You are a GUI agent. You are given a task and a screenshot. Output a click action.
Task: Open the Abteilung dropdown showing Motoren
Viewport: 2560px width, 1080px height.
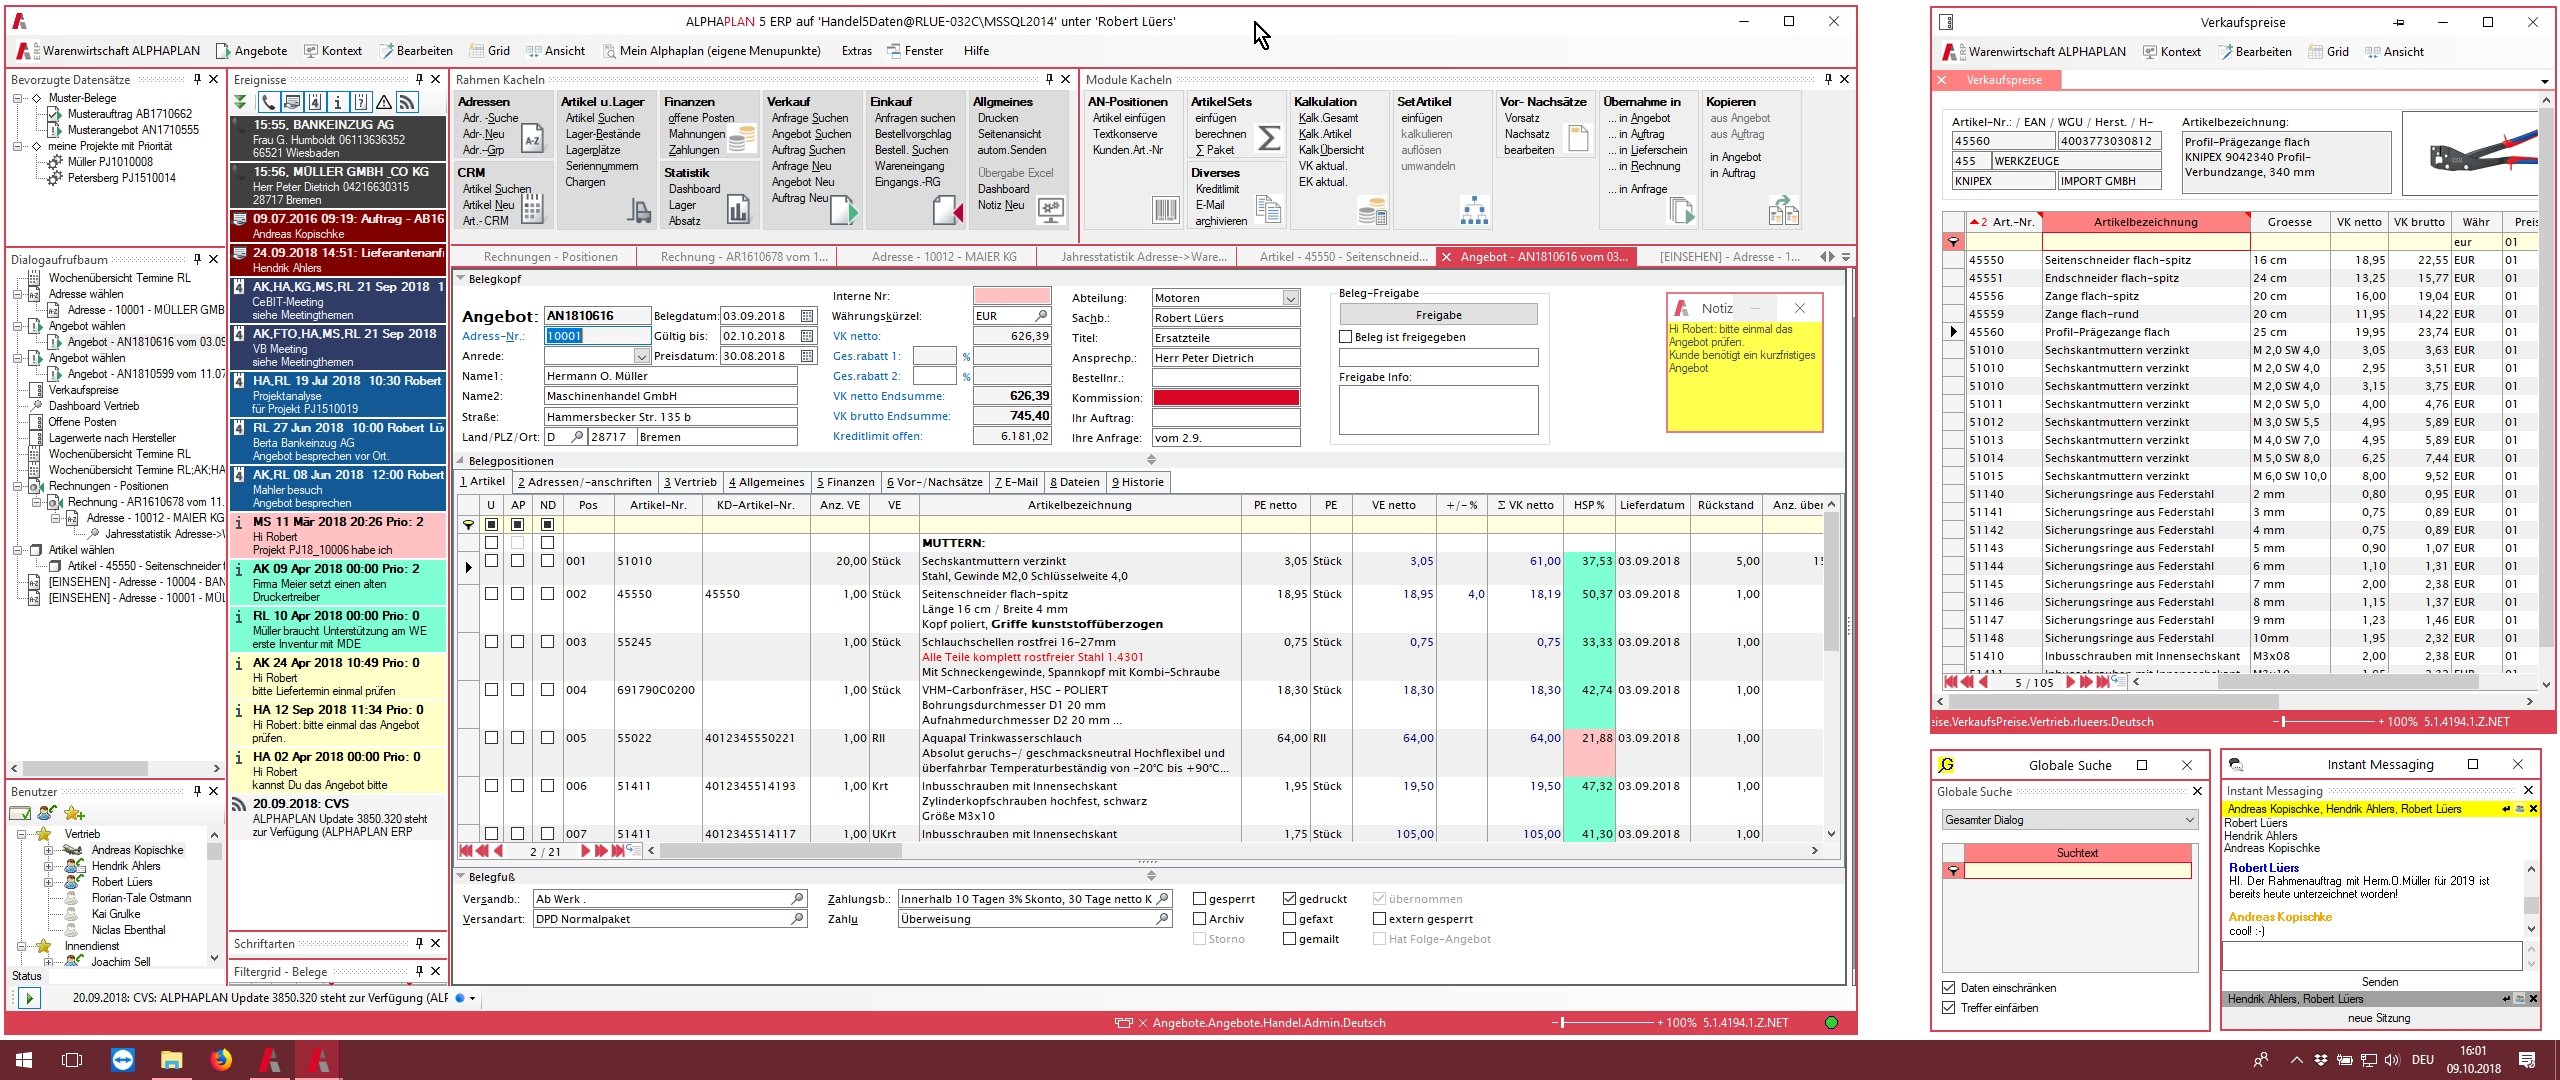[x=1290, y=298]
